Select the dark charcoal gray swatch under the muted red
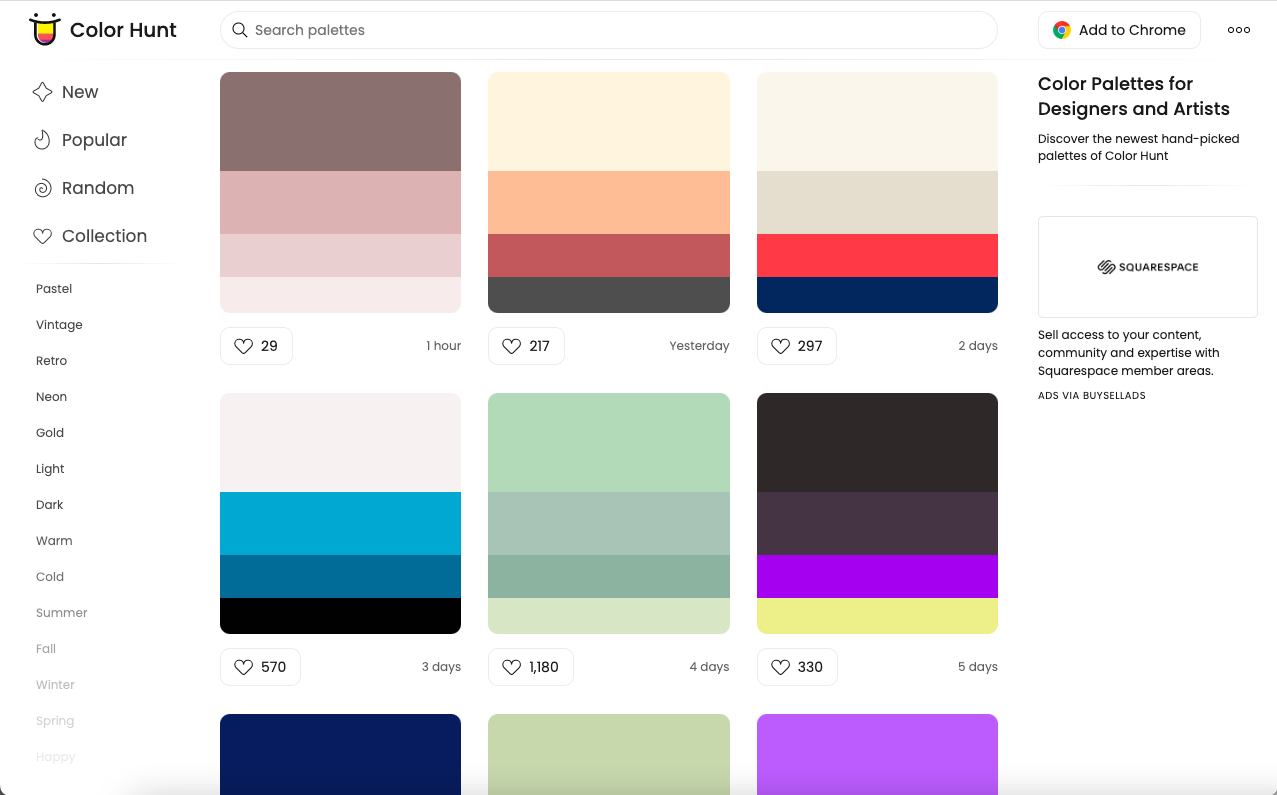 [609, 295]
